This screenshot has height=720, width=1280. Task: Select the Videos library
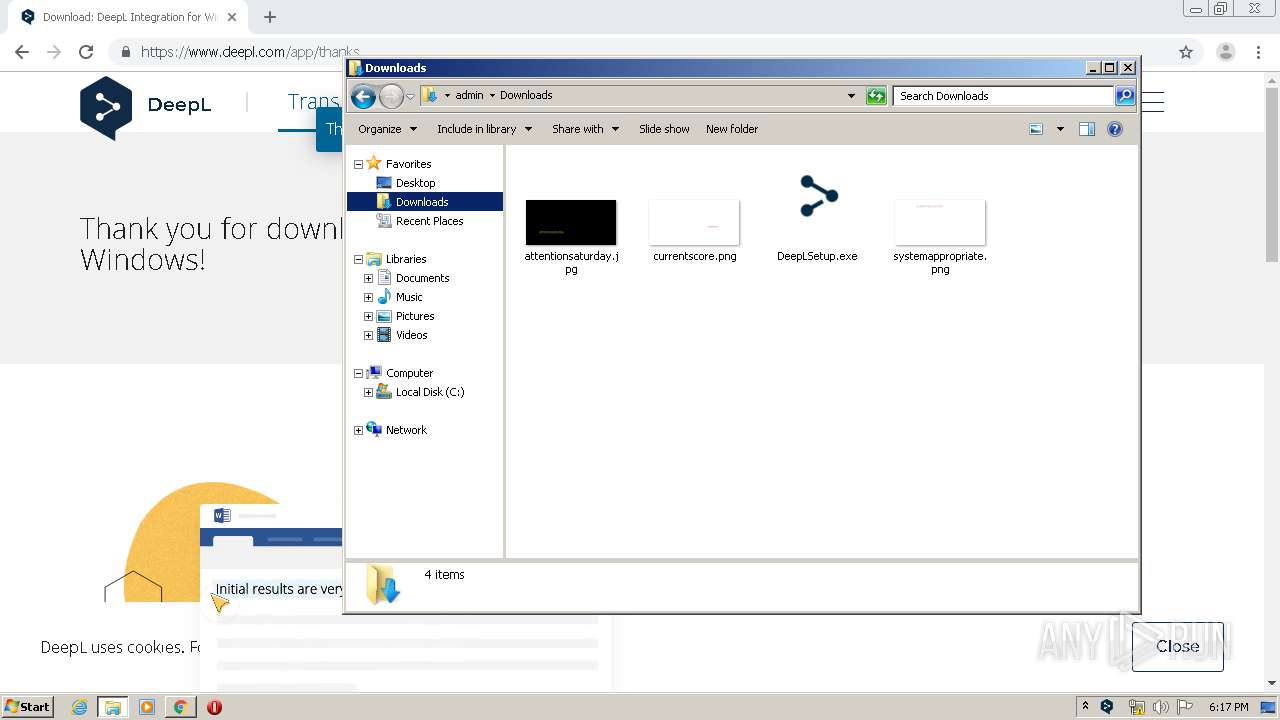(411, 335)
